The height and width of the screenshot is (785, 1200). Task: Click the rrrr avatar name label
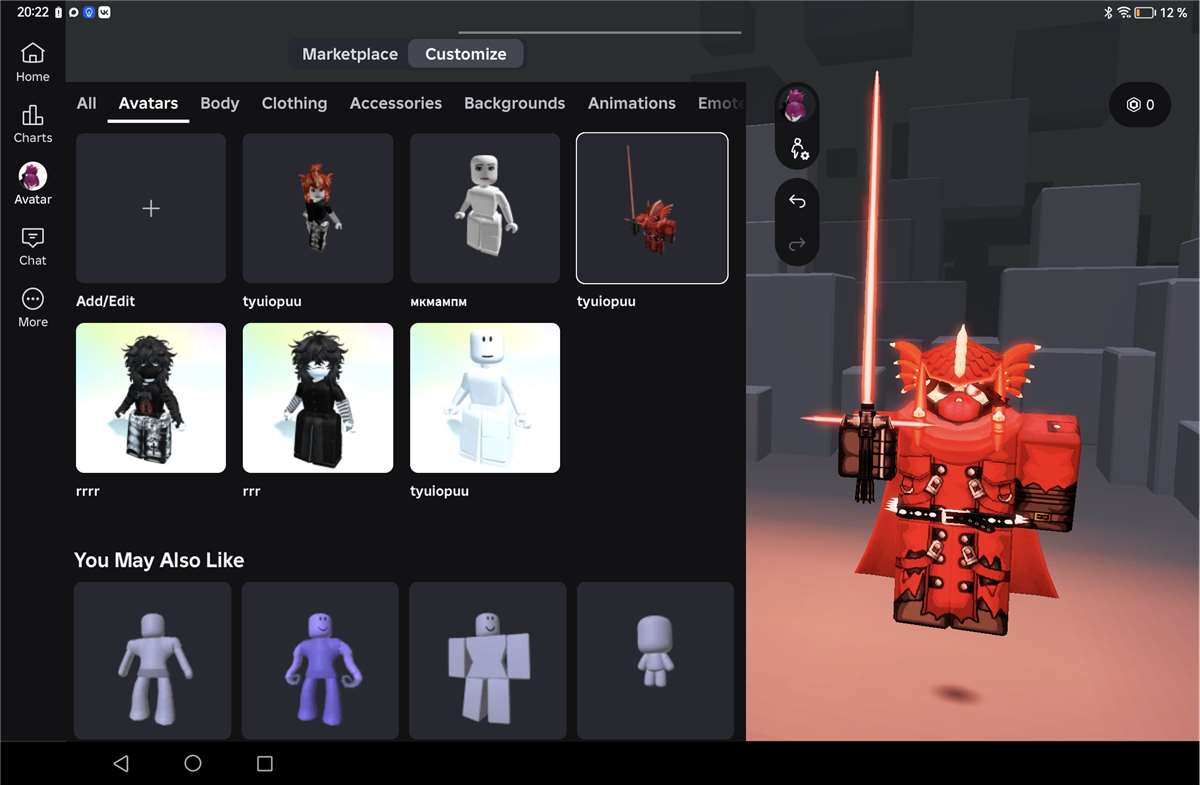tap(88, 491)
